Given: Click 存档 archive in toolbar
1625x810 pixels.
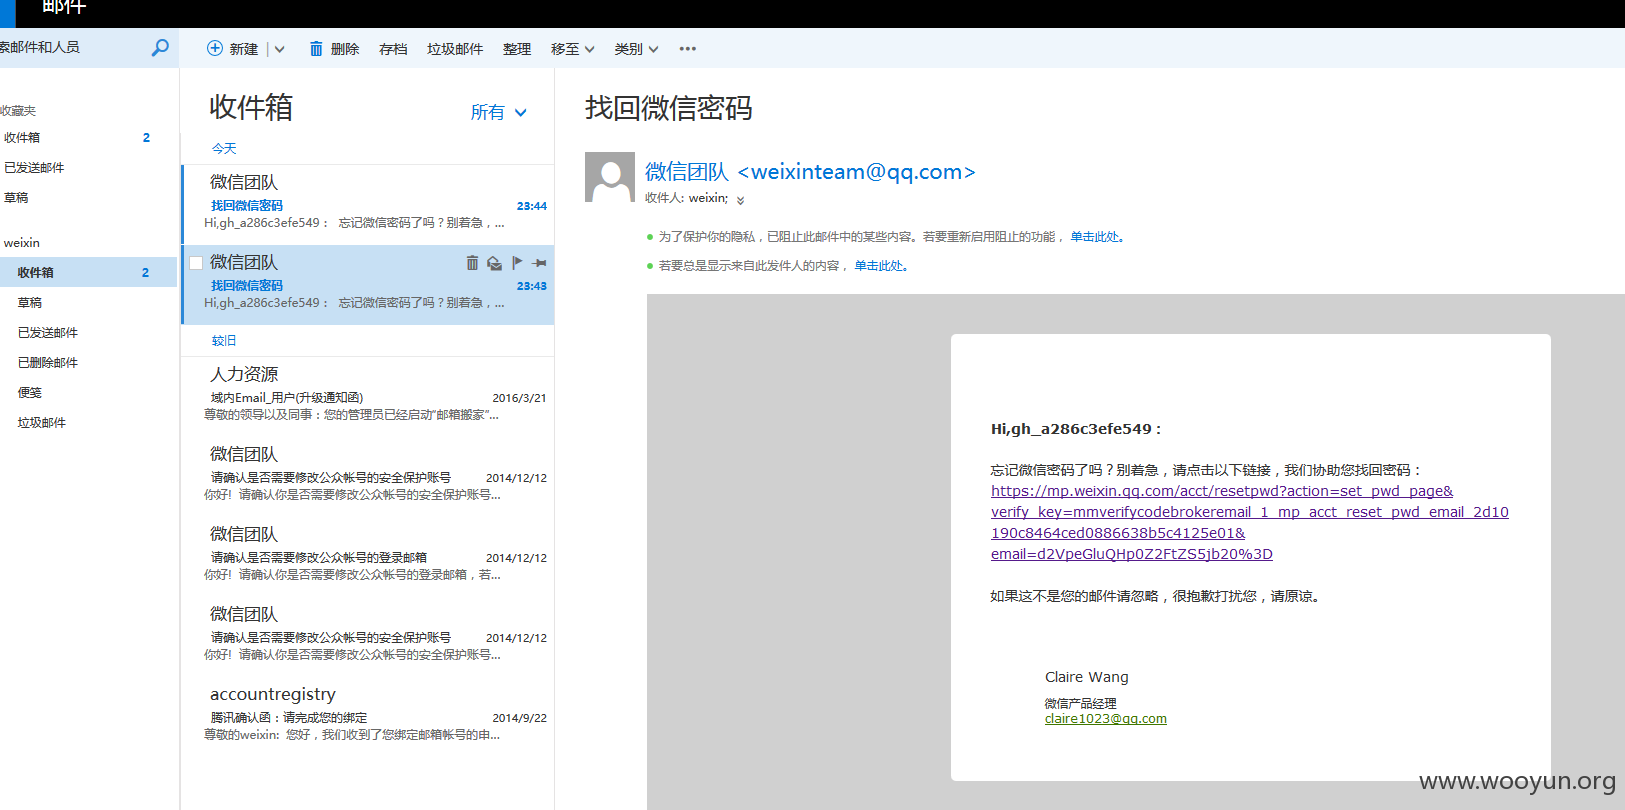Looking at the screenshot, I should [x=393, y=49].
